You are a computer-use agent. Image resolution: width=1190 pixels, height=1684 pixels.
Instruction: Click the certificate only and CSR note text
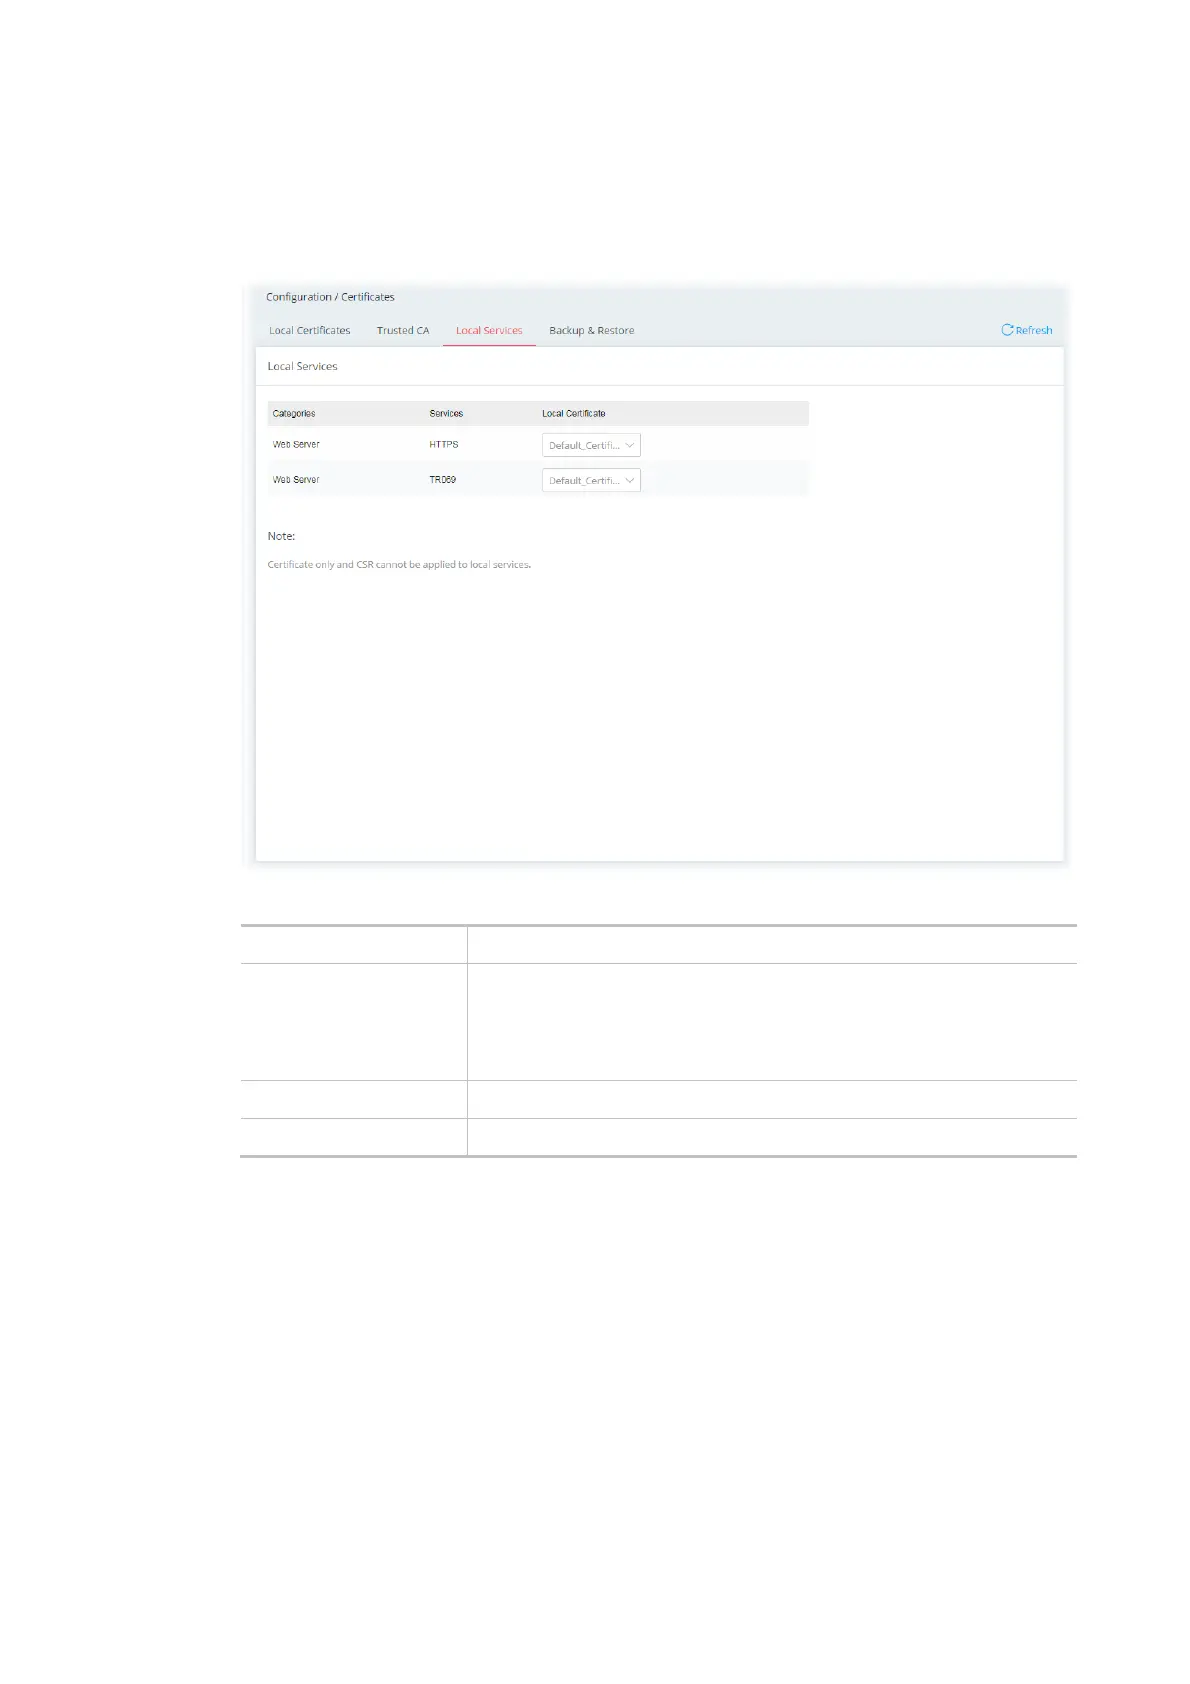tap(399, 565)
